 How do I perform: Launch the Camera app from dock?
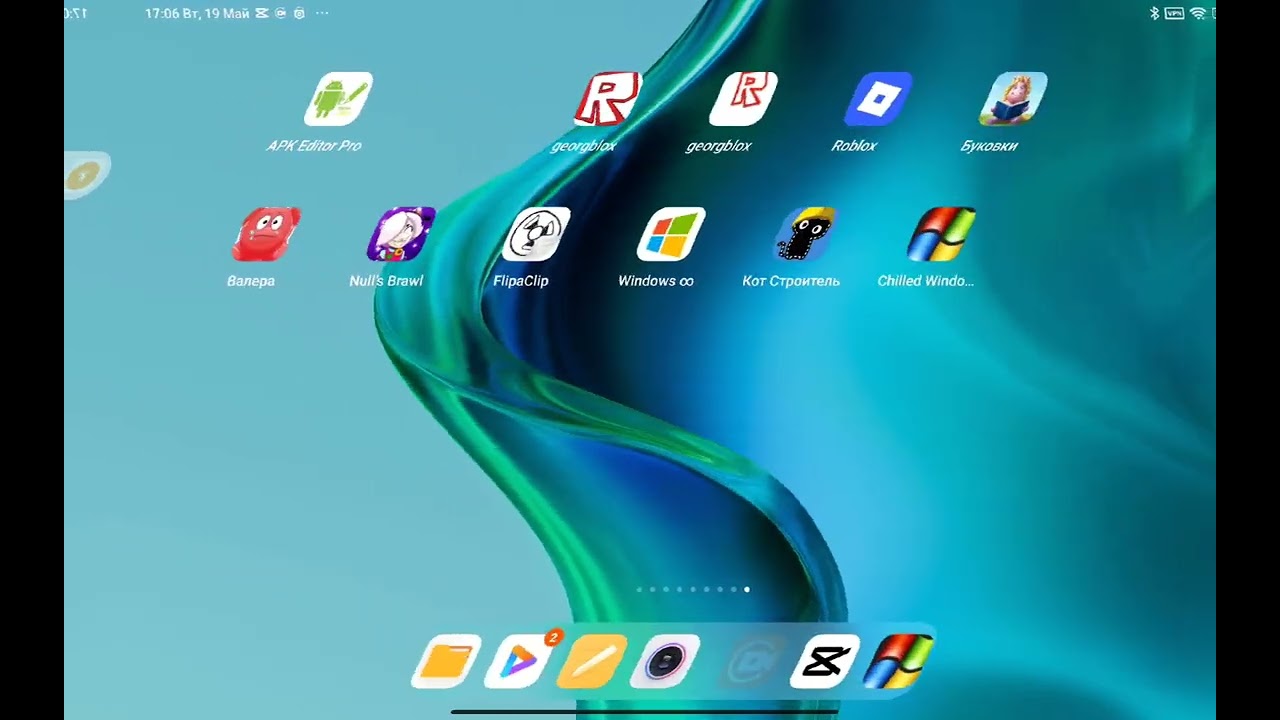click(x=665, y=661)
